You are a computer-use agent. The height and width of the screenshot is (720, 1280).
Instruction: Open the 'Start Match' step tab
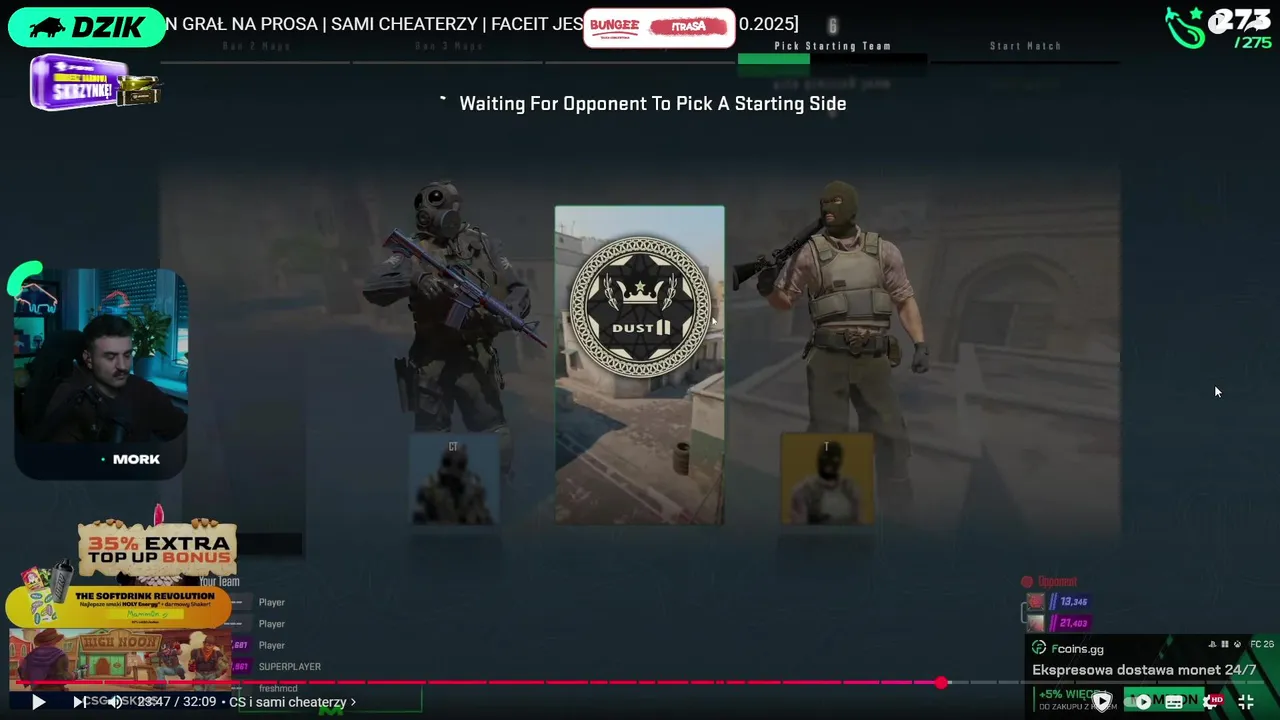[x=1026, y=46]
